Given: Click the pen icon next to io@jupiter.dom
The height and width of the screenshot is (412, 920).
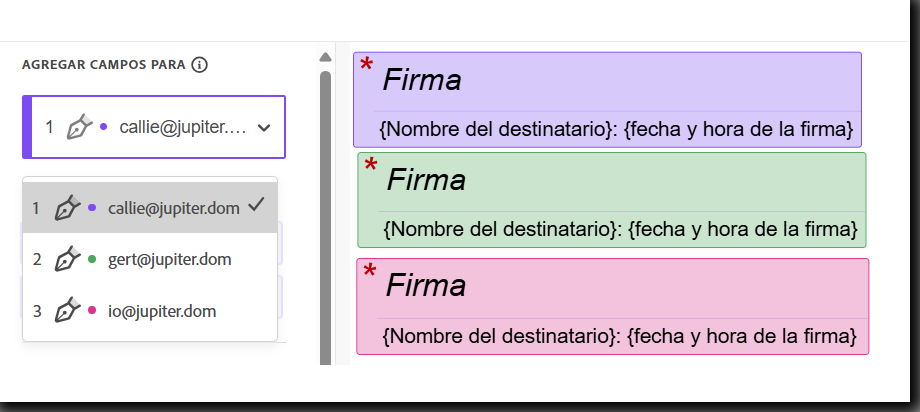Looking at the screenshot, I should [x=67, y=311].
